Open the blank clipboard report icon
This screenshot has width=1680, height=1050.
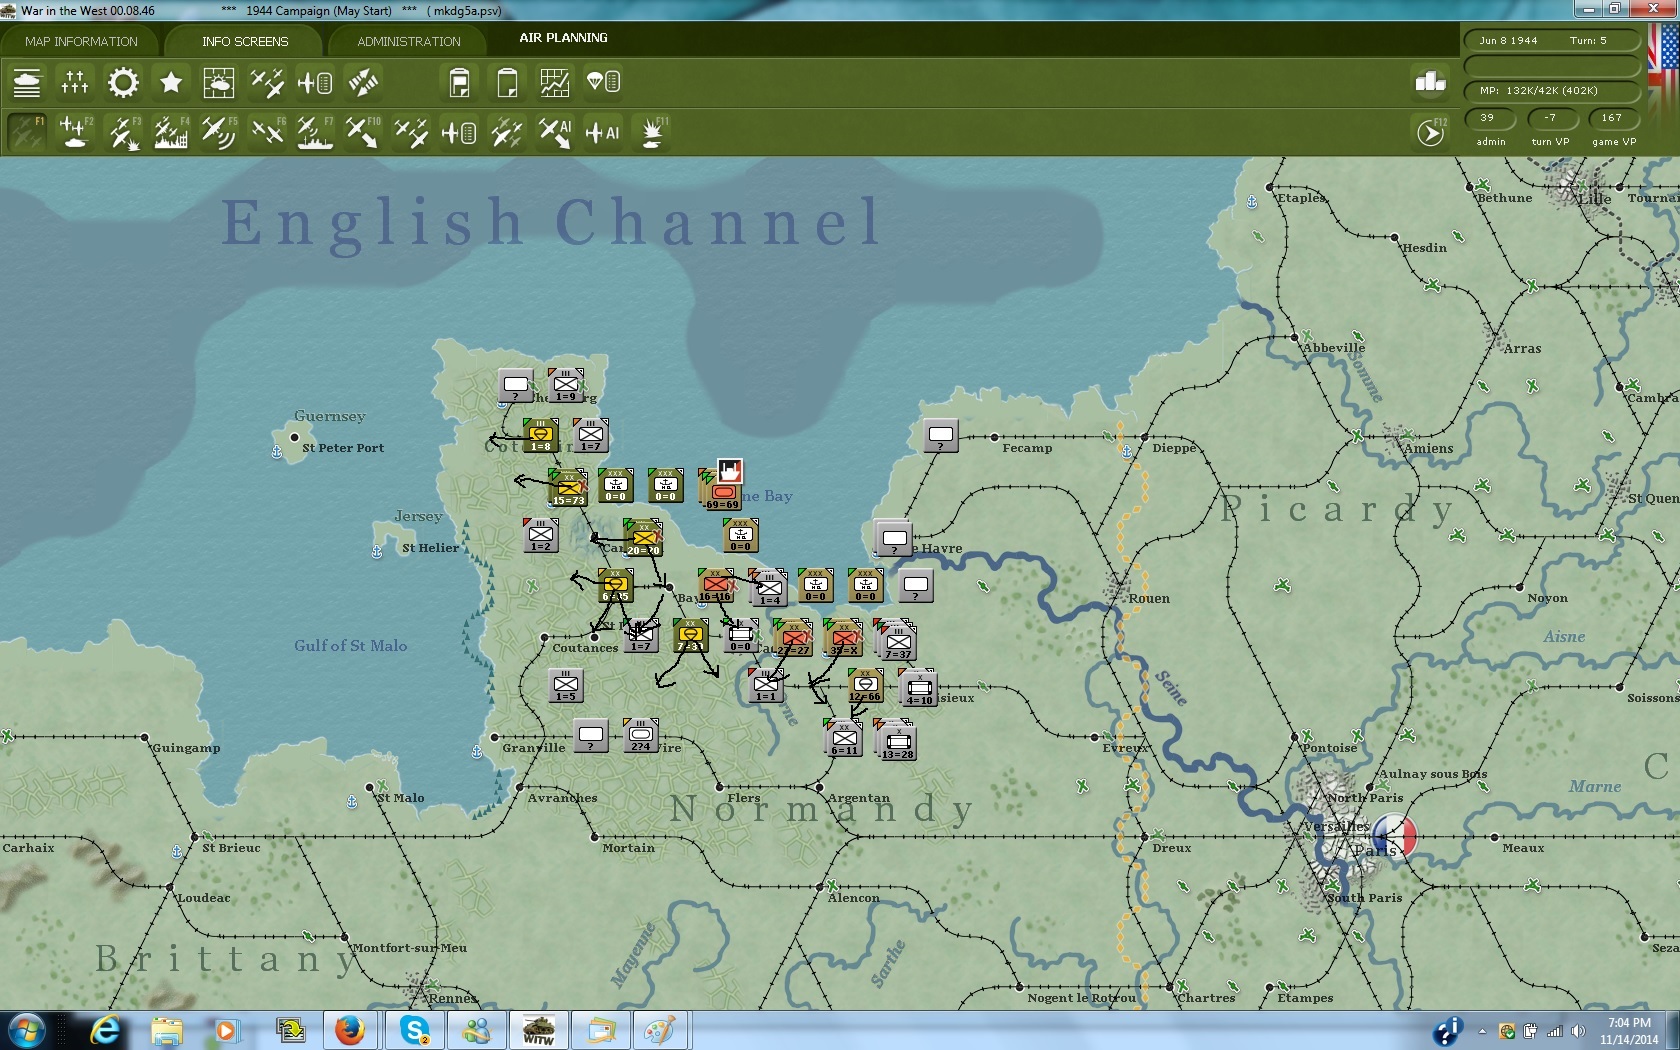click(507, 82)
